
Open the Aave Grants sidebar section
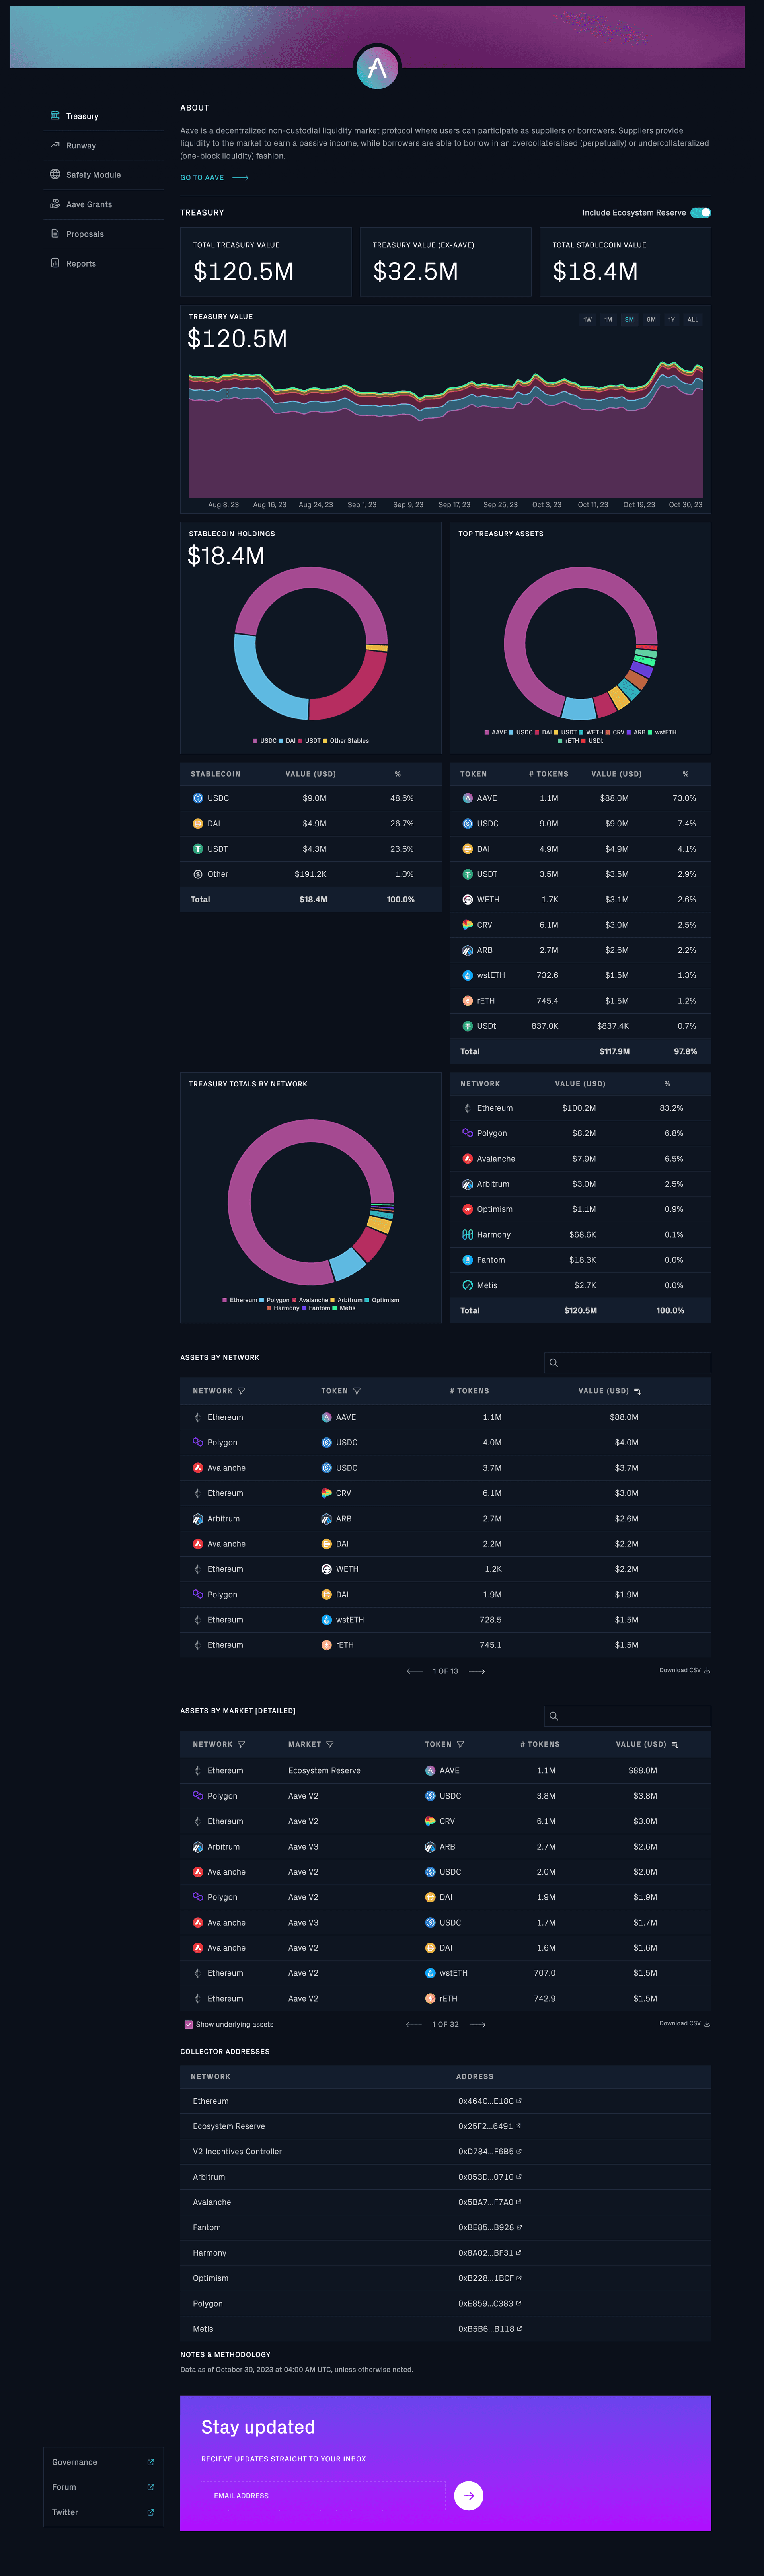tap(104, 204)
